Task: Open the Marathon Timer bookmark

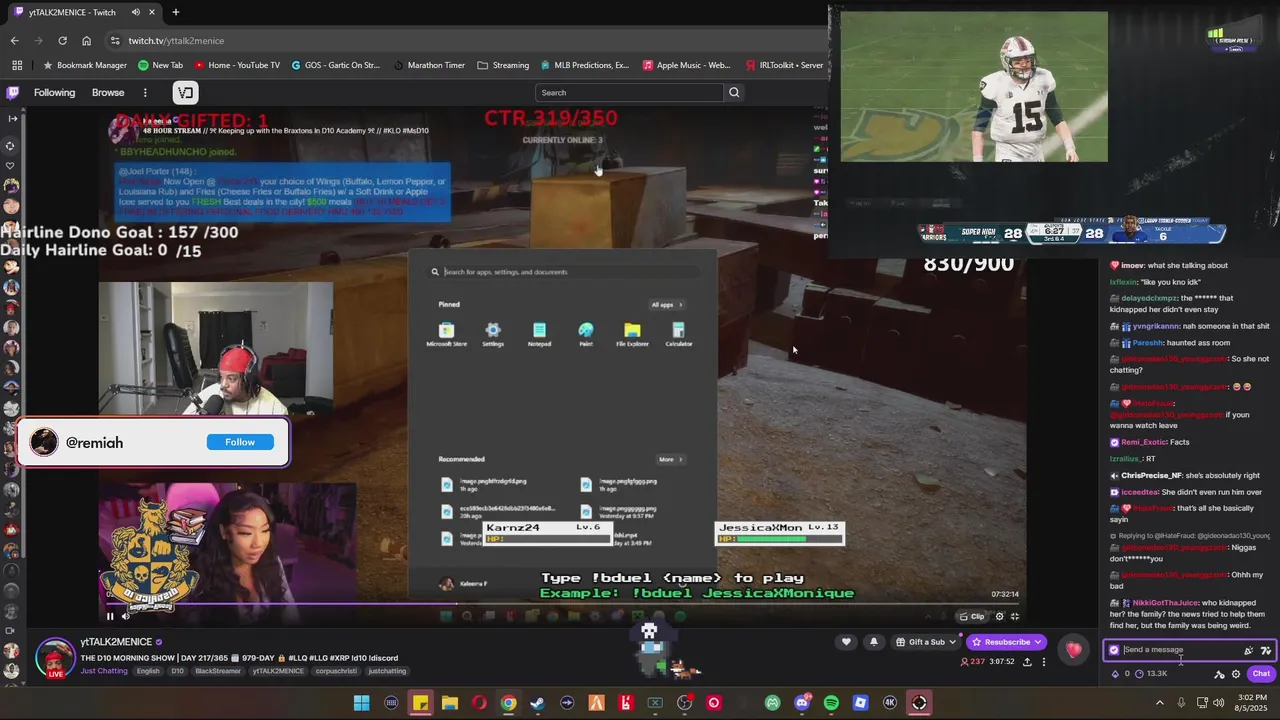Action: [428, 65]
